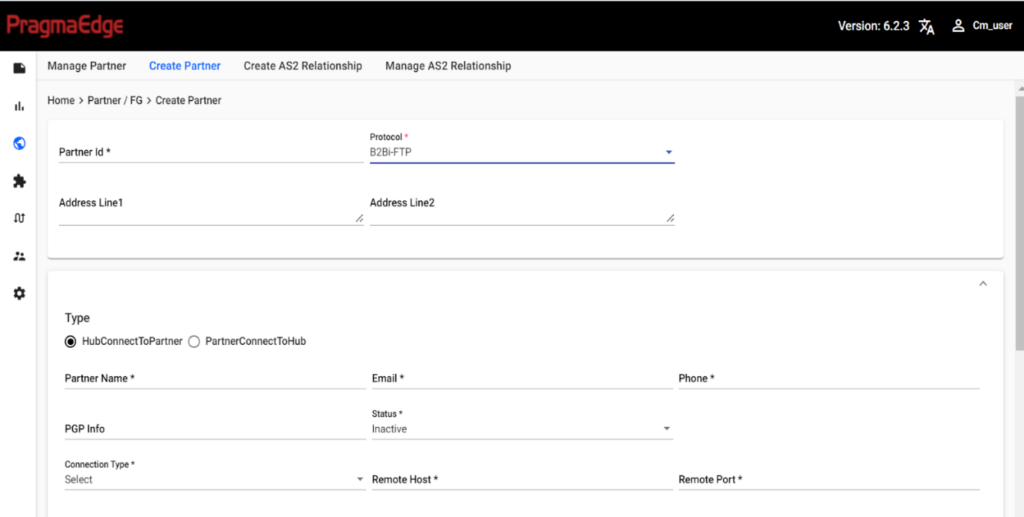The width and height of the screenshot is (1024, 517).
Task: Focus the Address Line1 text area
Action: (211, 210)
